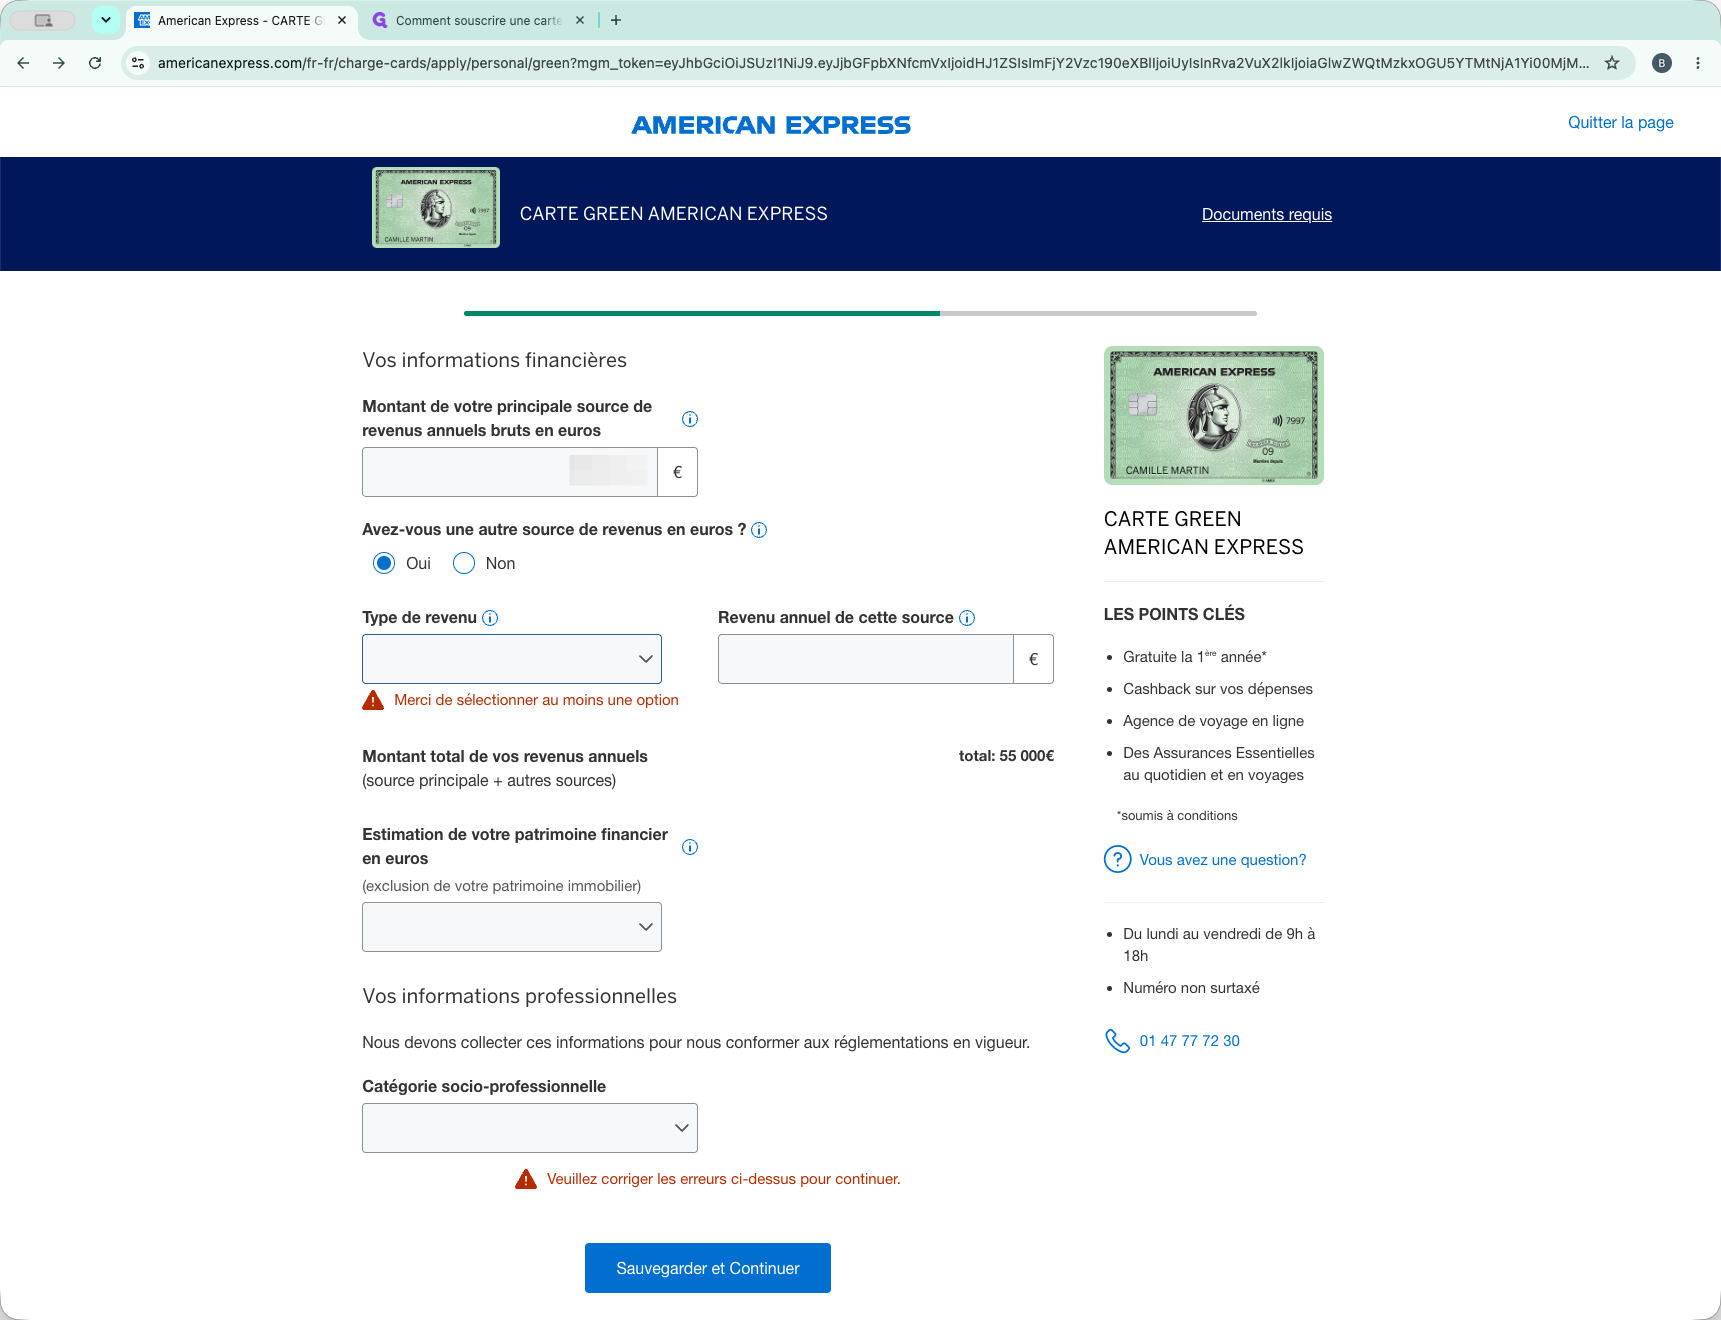Screen dimensions: 1721x1320
Task: Show info for Revenu annuel de cette source
Action: click(967, 618)
